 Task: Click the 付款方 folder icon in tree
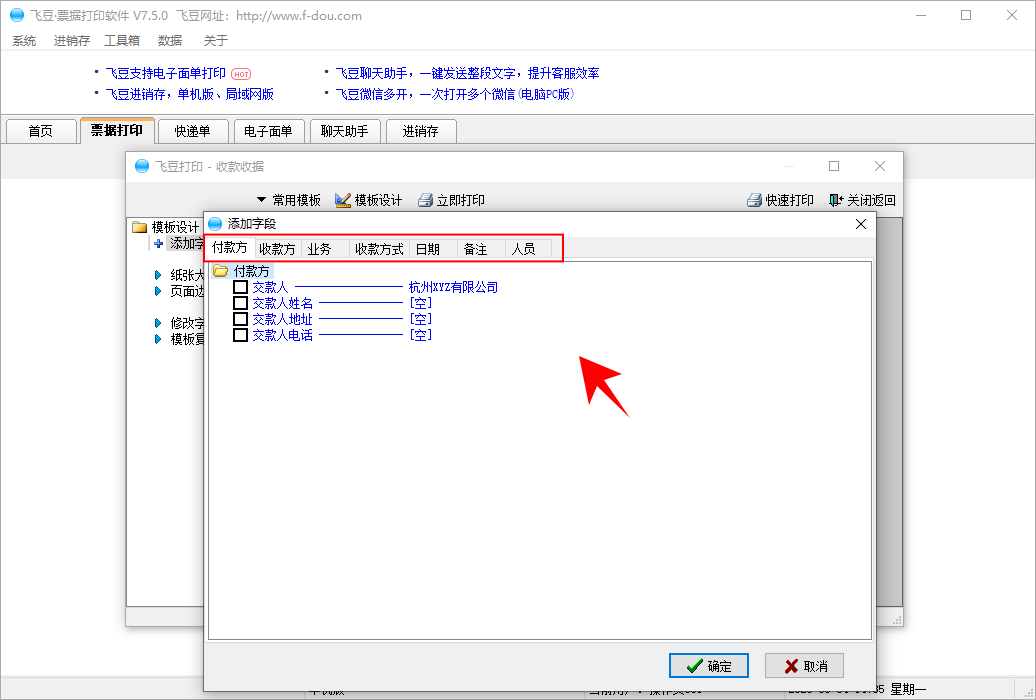(220, 271)
